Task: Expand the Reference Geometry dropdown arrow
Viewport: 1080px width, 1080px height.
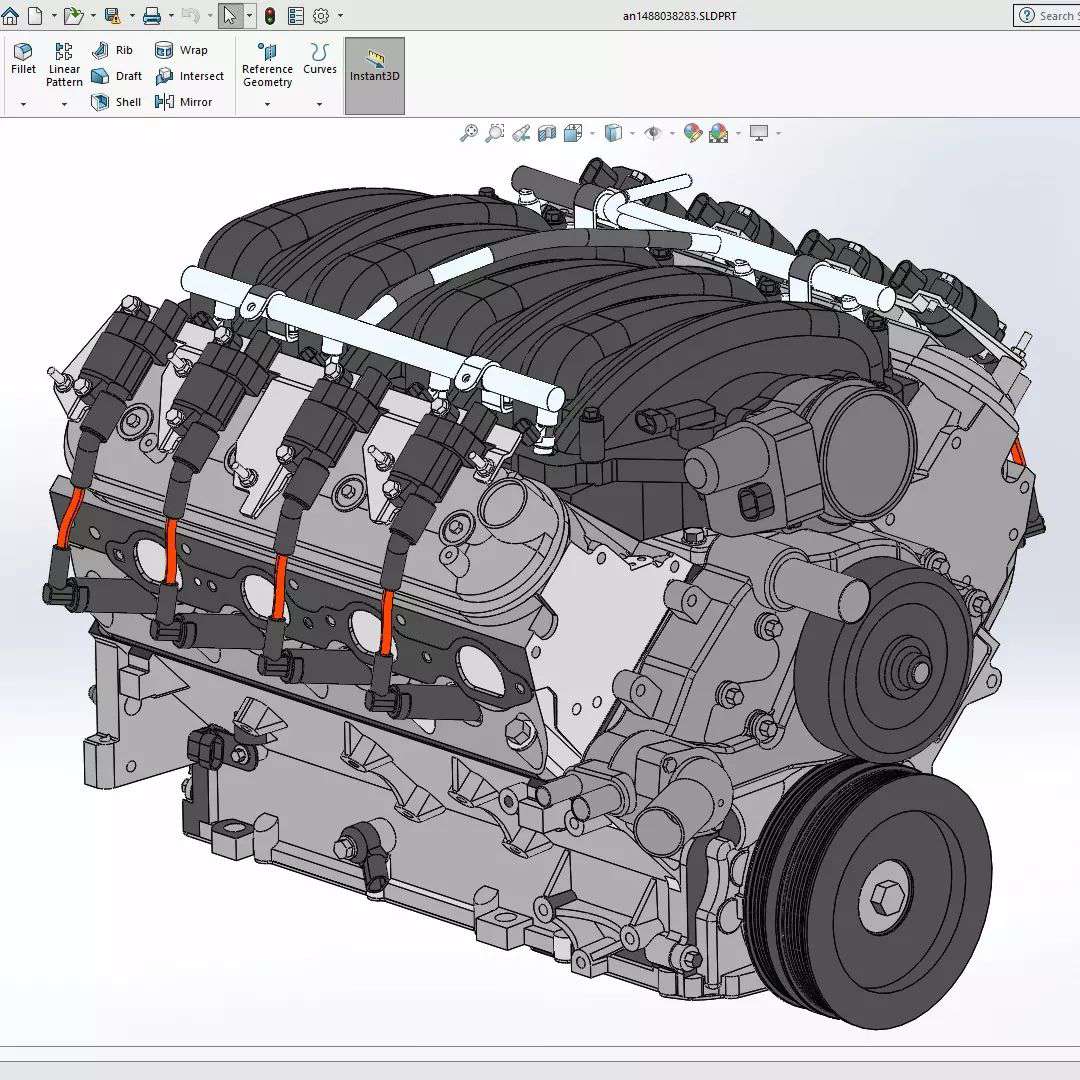Action: [x=267, y=104]
